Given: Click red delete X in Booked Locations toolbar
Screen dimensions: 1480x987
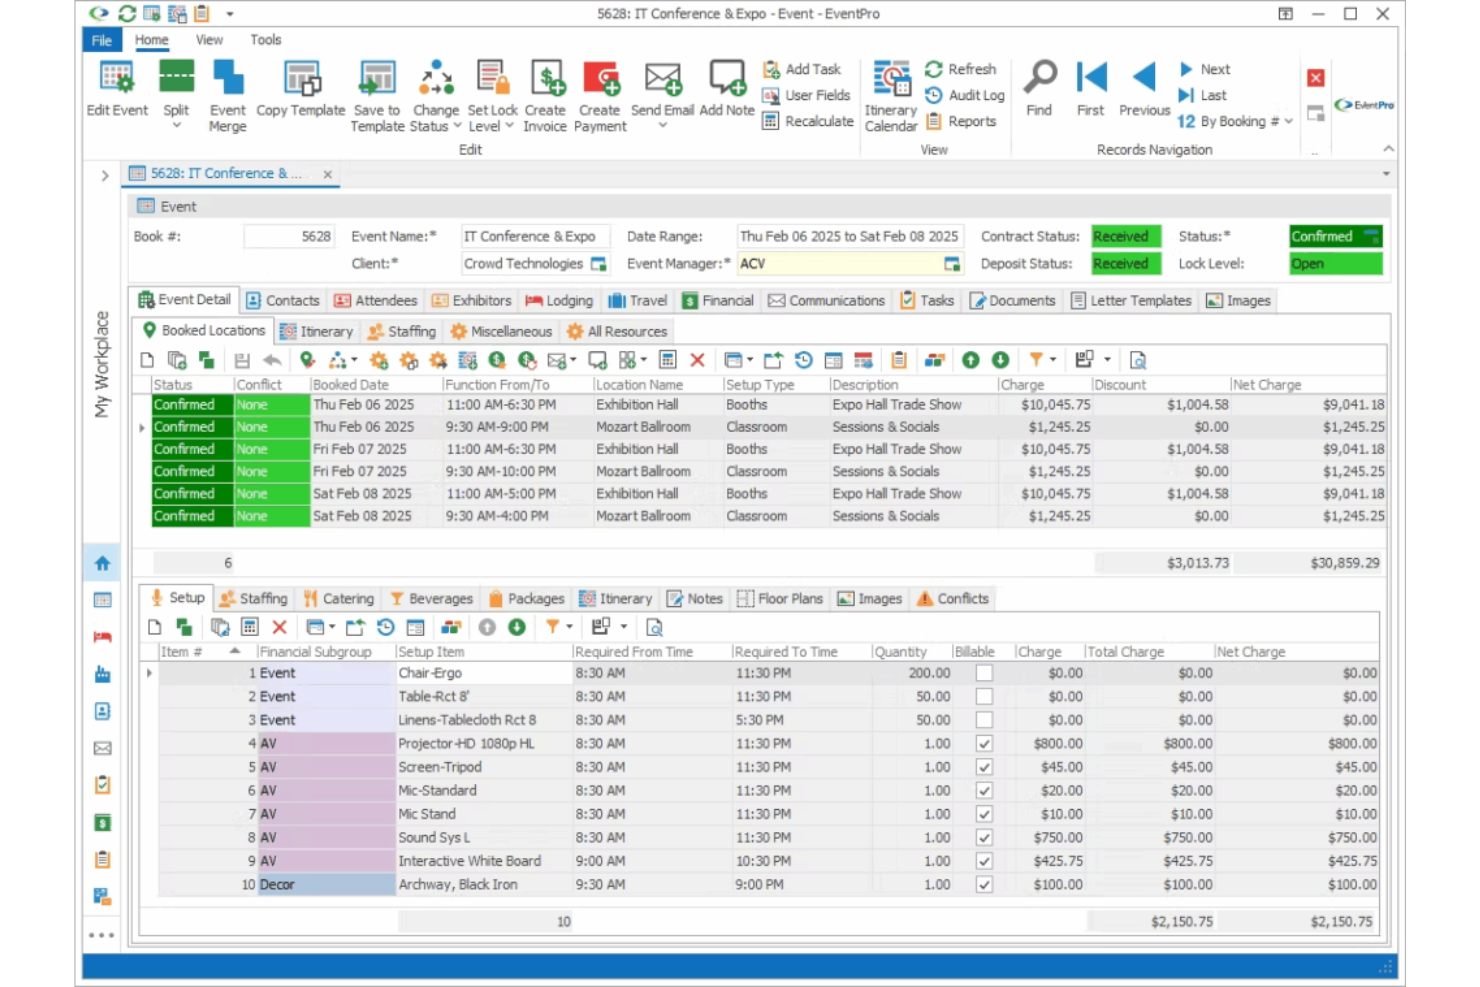Looking at the screenshot, I should tap(698, 360).
